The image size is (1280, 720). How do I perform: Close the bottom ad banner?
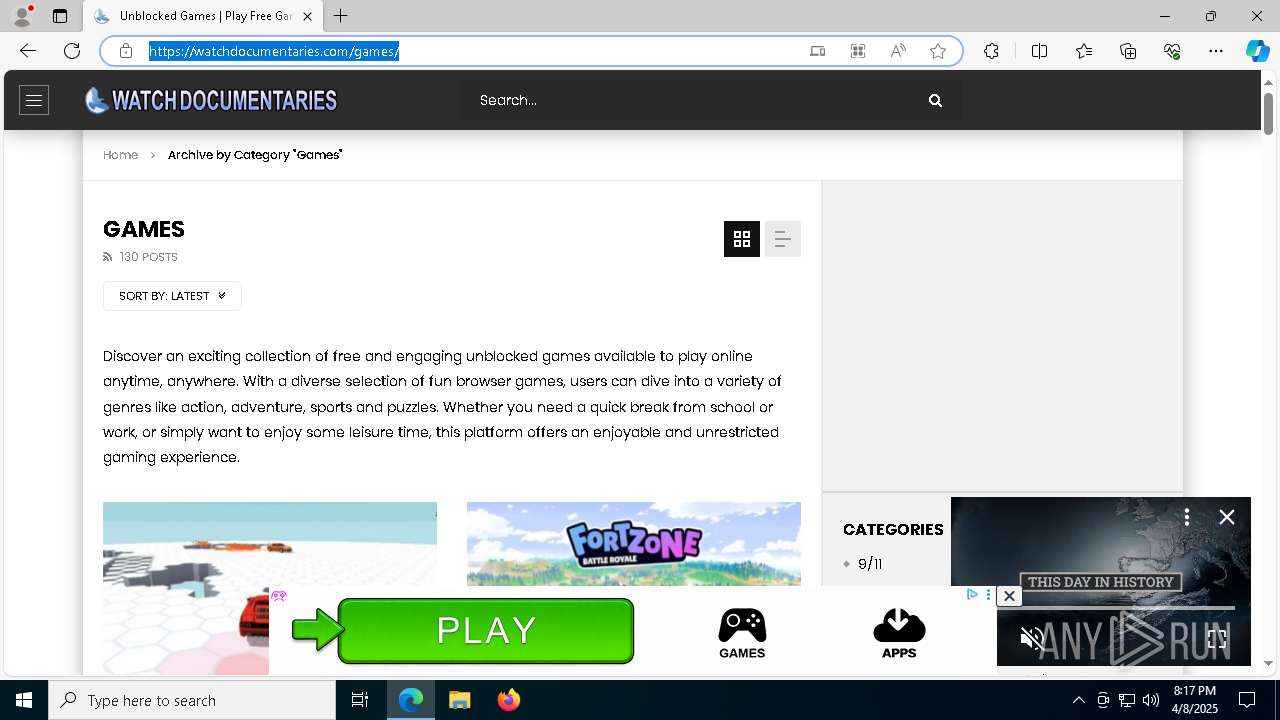(1009, 596)
